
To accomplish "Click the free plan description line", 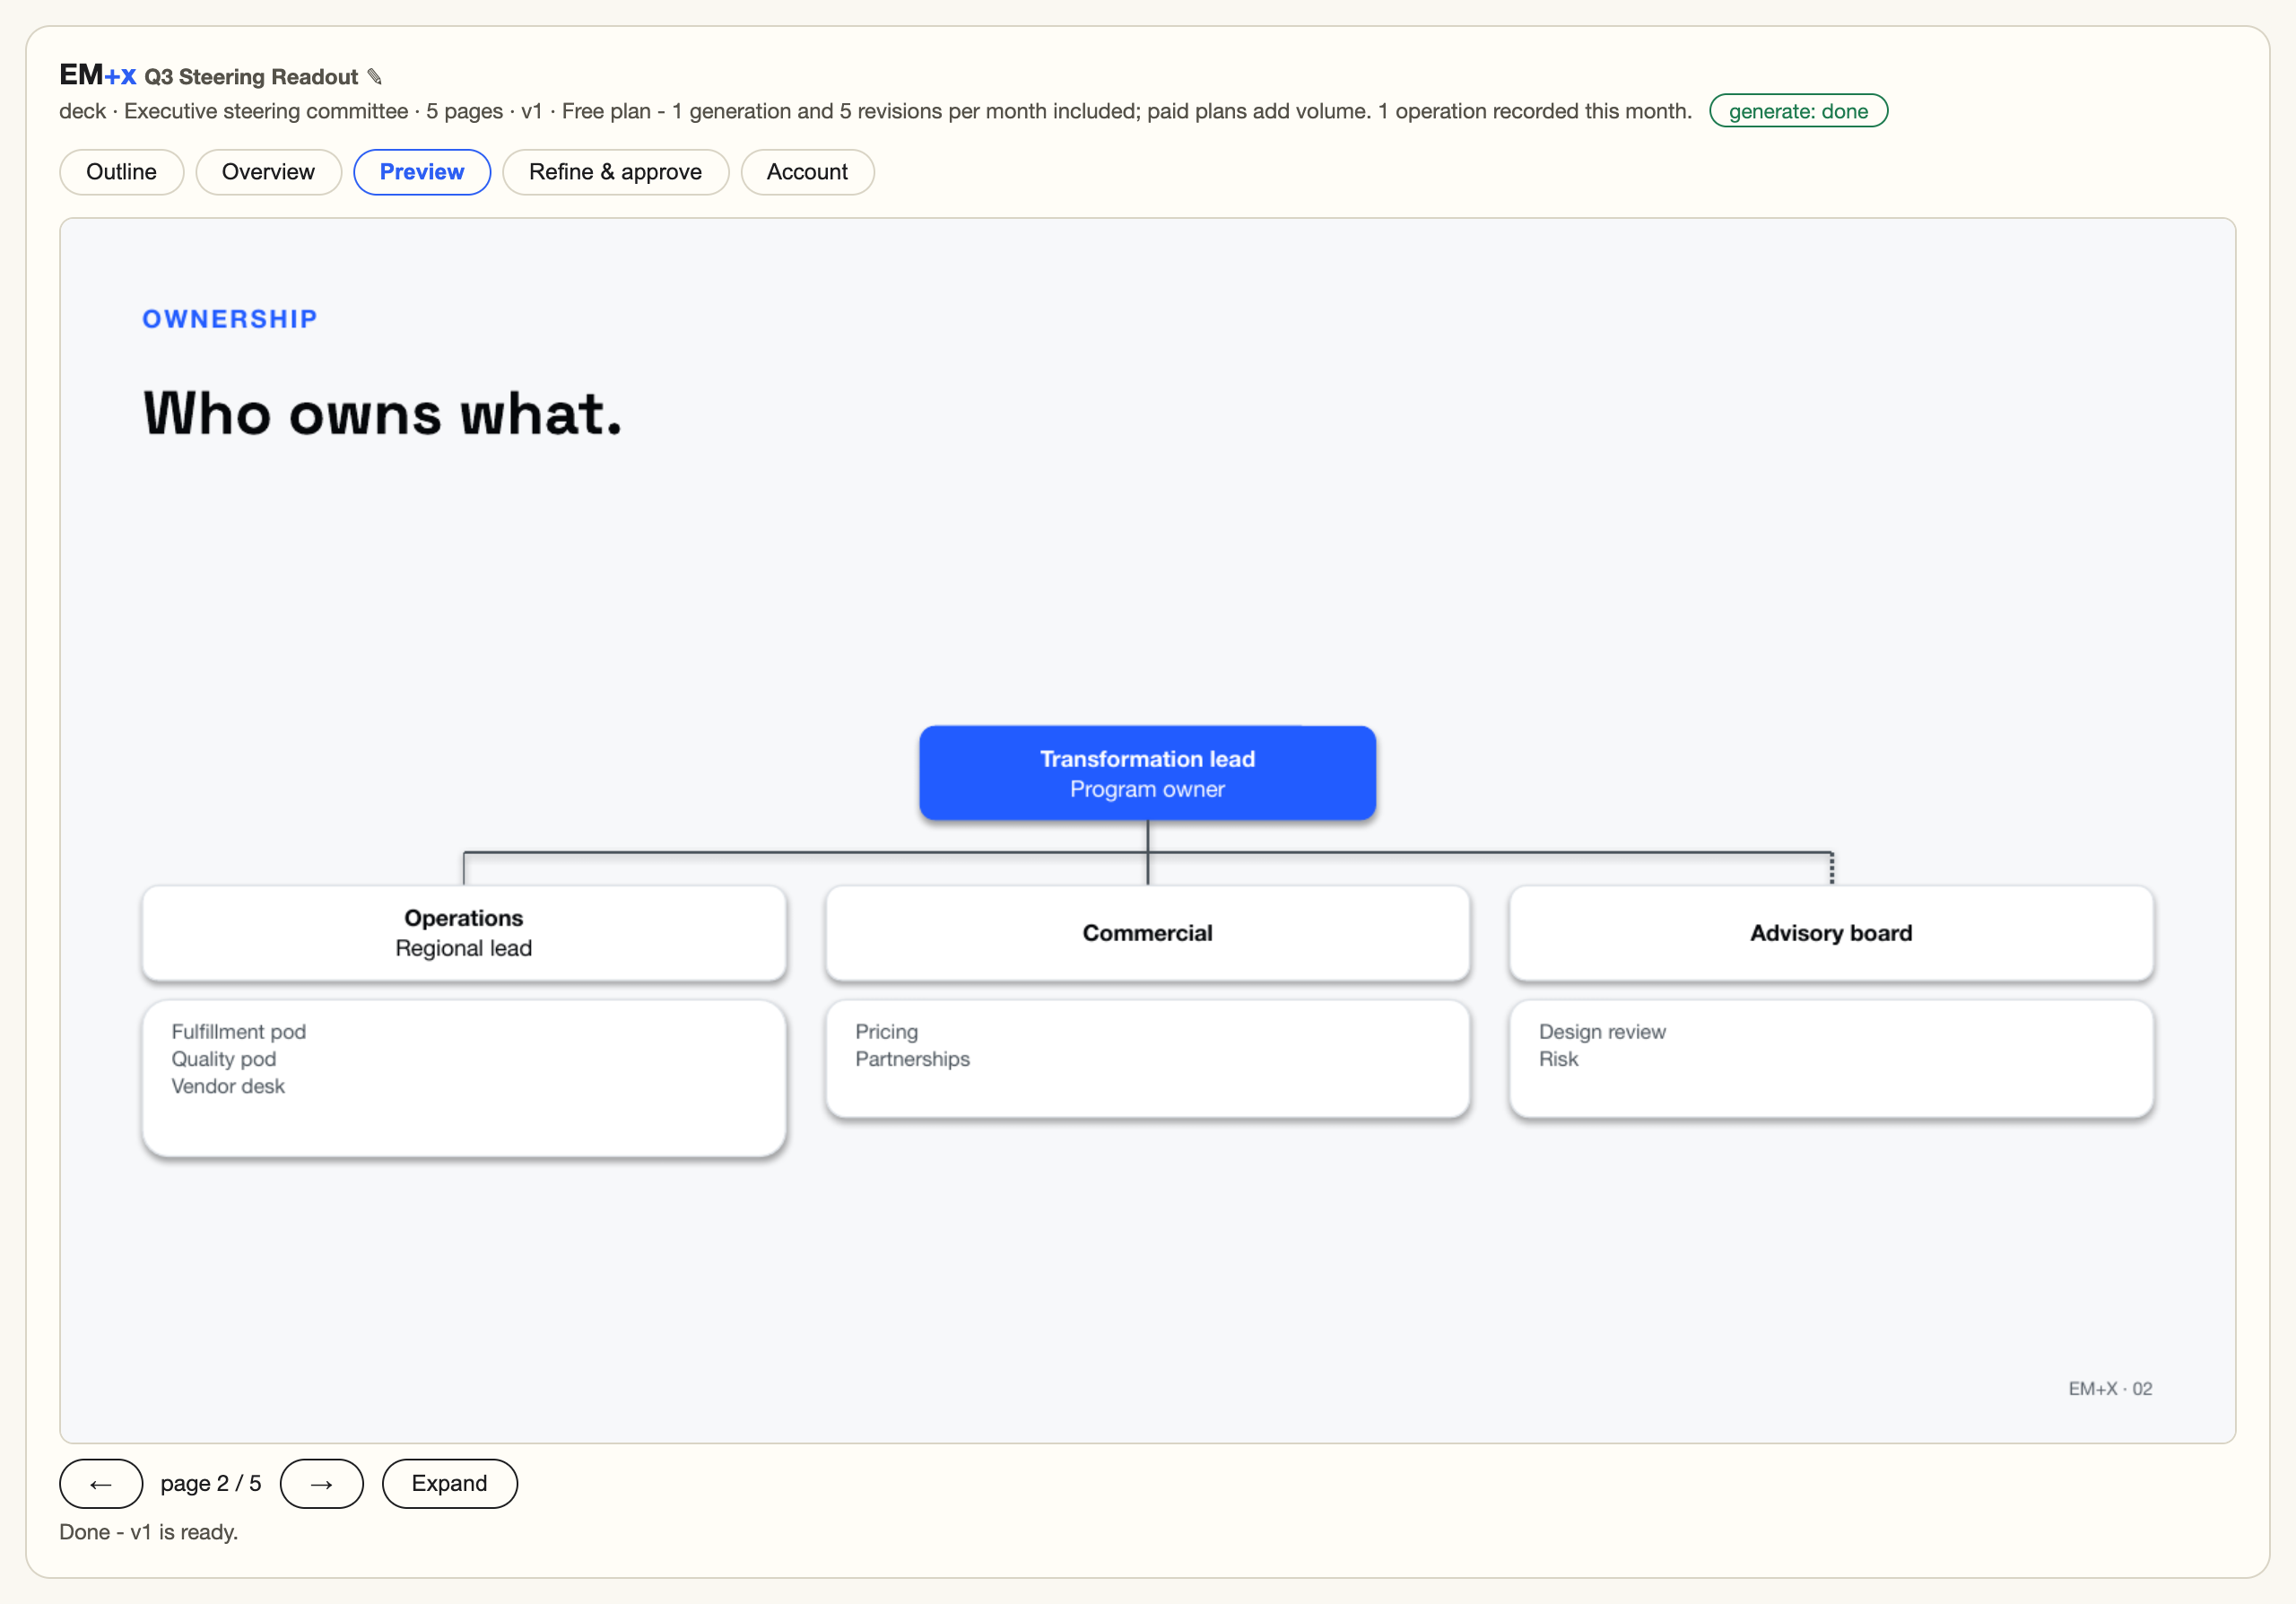I will tap(875, 111).
